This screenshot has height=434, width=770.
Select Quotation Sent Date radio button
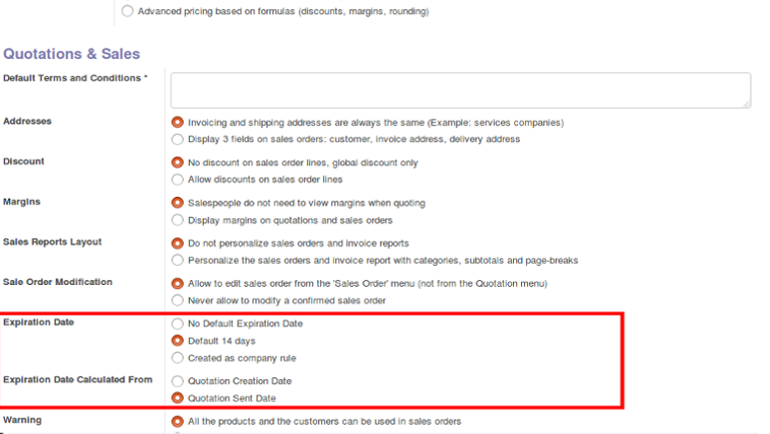pos(177,398)
